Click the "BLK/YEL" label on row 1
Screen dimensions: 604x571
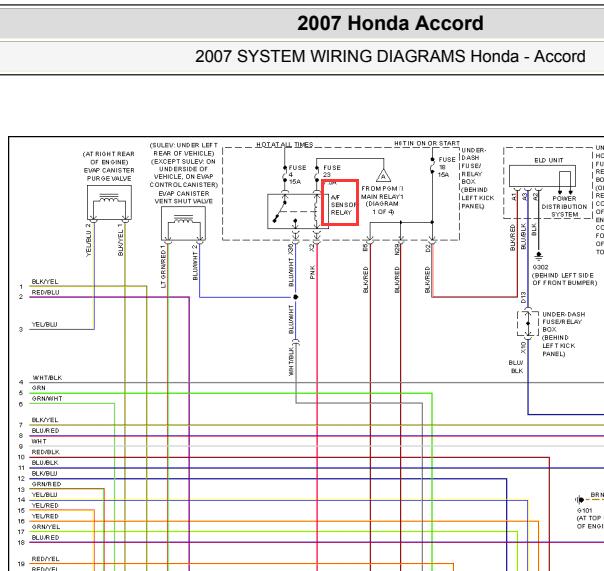tap(45, 282)
